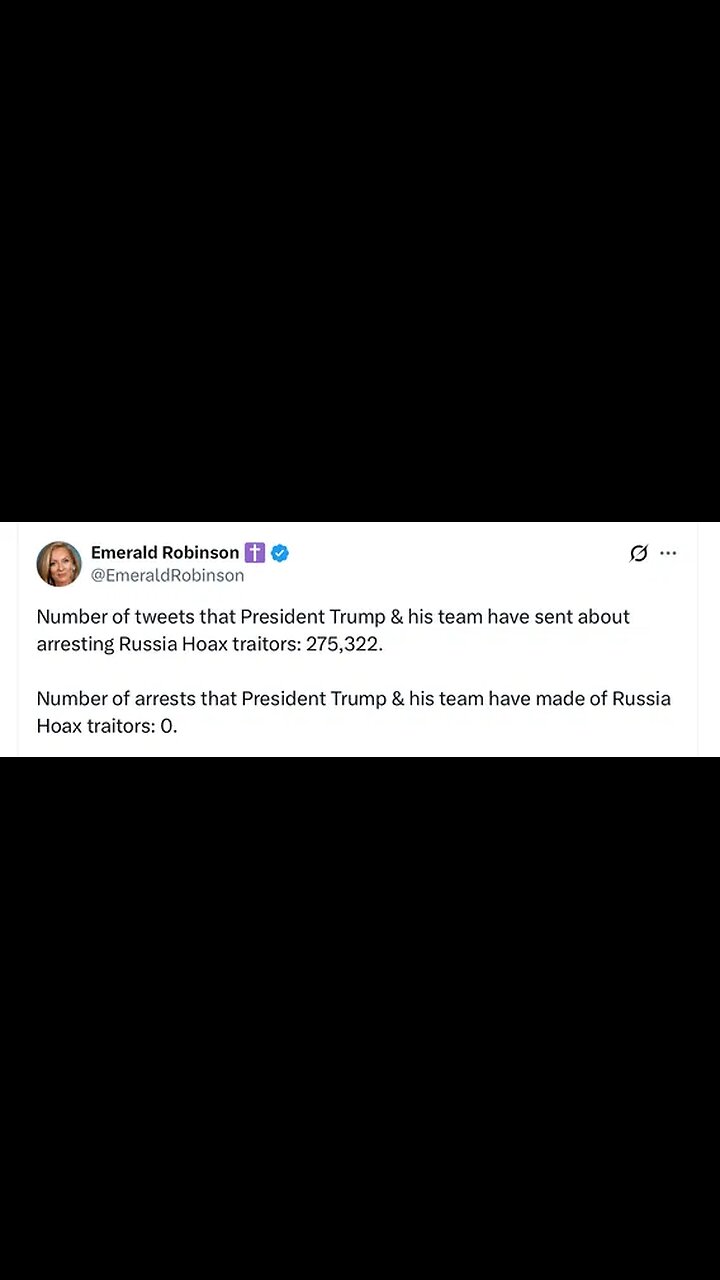Open the Grok explain icon on the tweet
Screen dimensions: 720x1280
pos(638,553)
